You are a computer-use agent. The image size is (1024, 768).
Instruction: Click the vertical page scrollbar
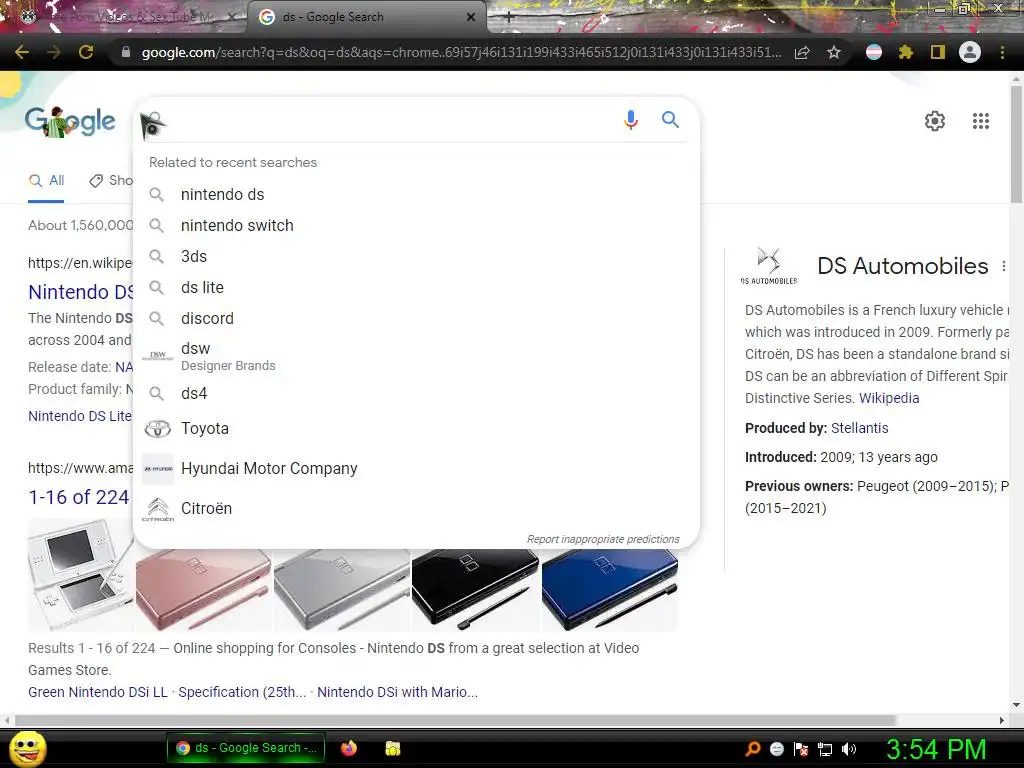[x=1016, y=144]
